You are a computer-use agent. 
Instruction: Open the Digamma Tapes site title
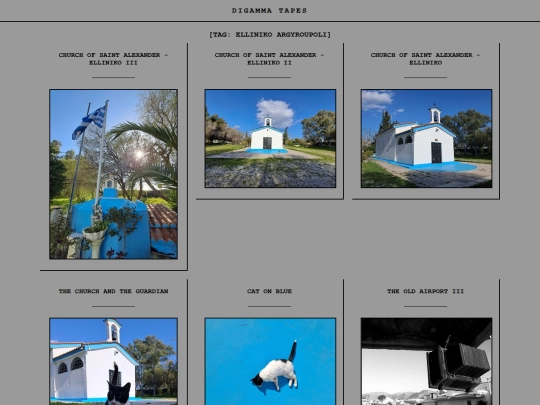[x=269, y=11]
